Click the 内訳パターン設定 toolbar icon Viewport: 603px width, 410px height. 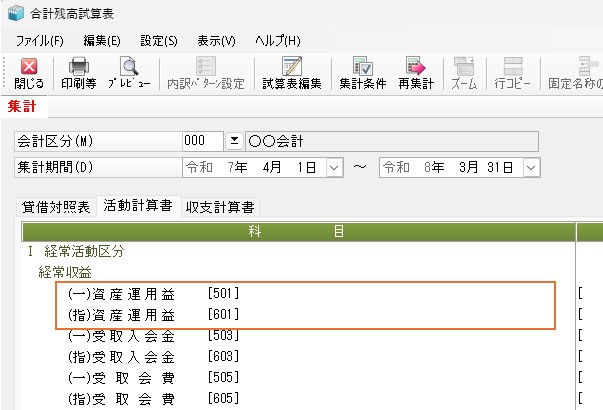205,74
